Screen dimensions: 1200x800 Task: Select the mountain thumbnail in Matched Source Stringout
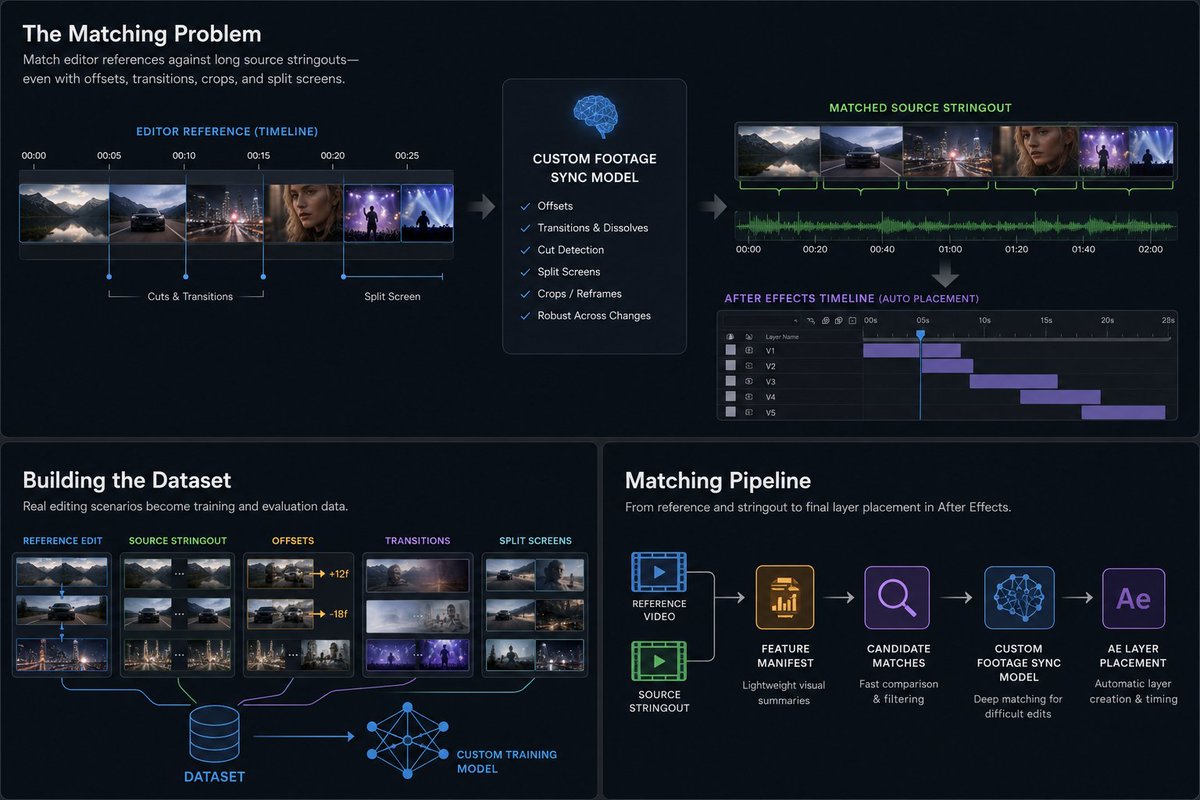coord(778,150)
